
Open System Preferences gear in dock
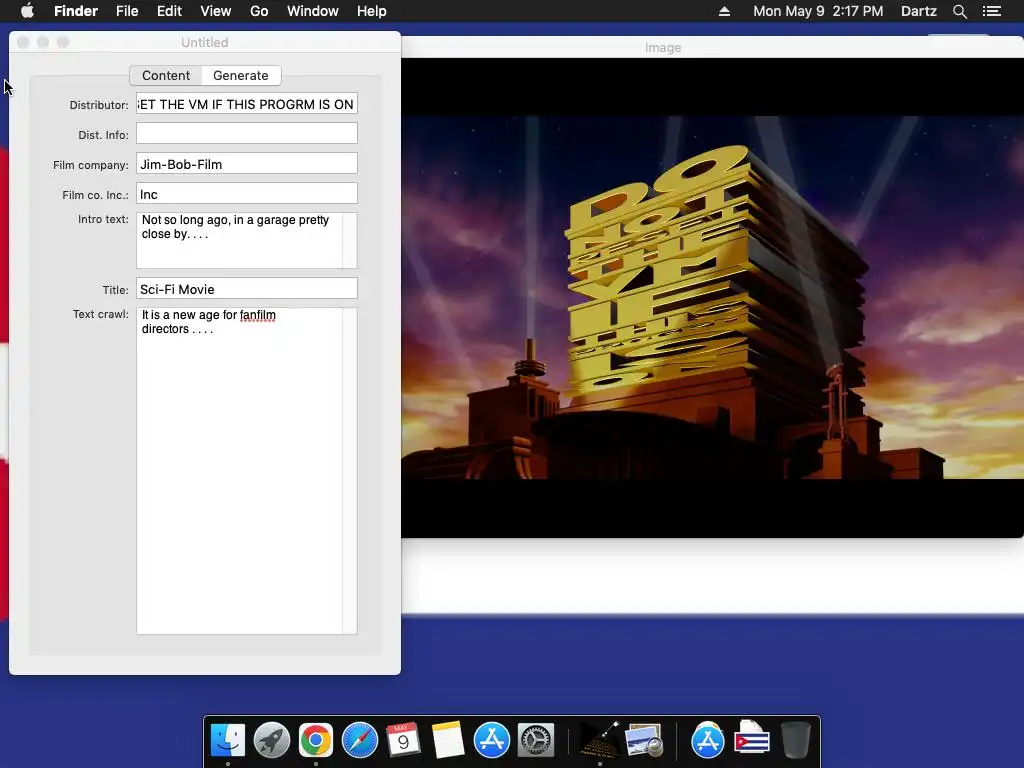coord(536,740)
